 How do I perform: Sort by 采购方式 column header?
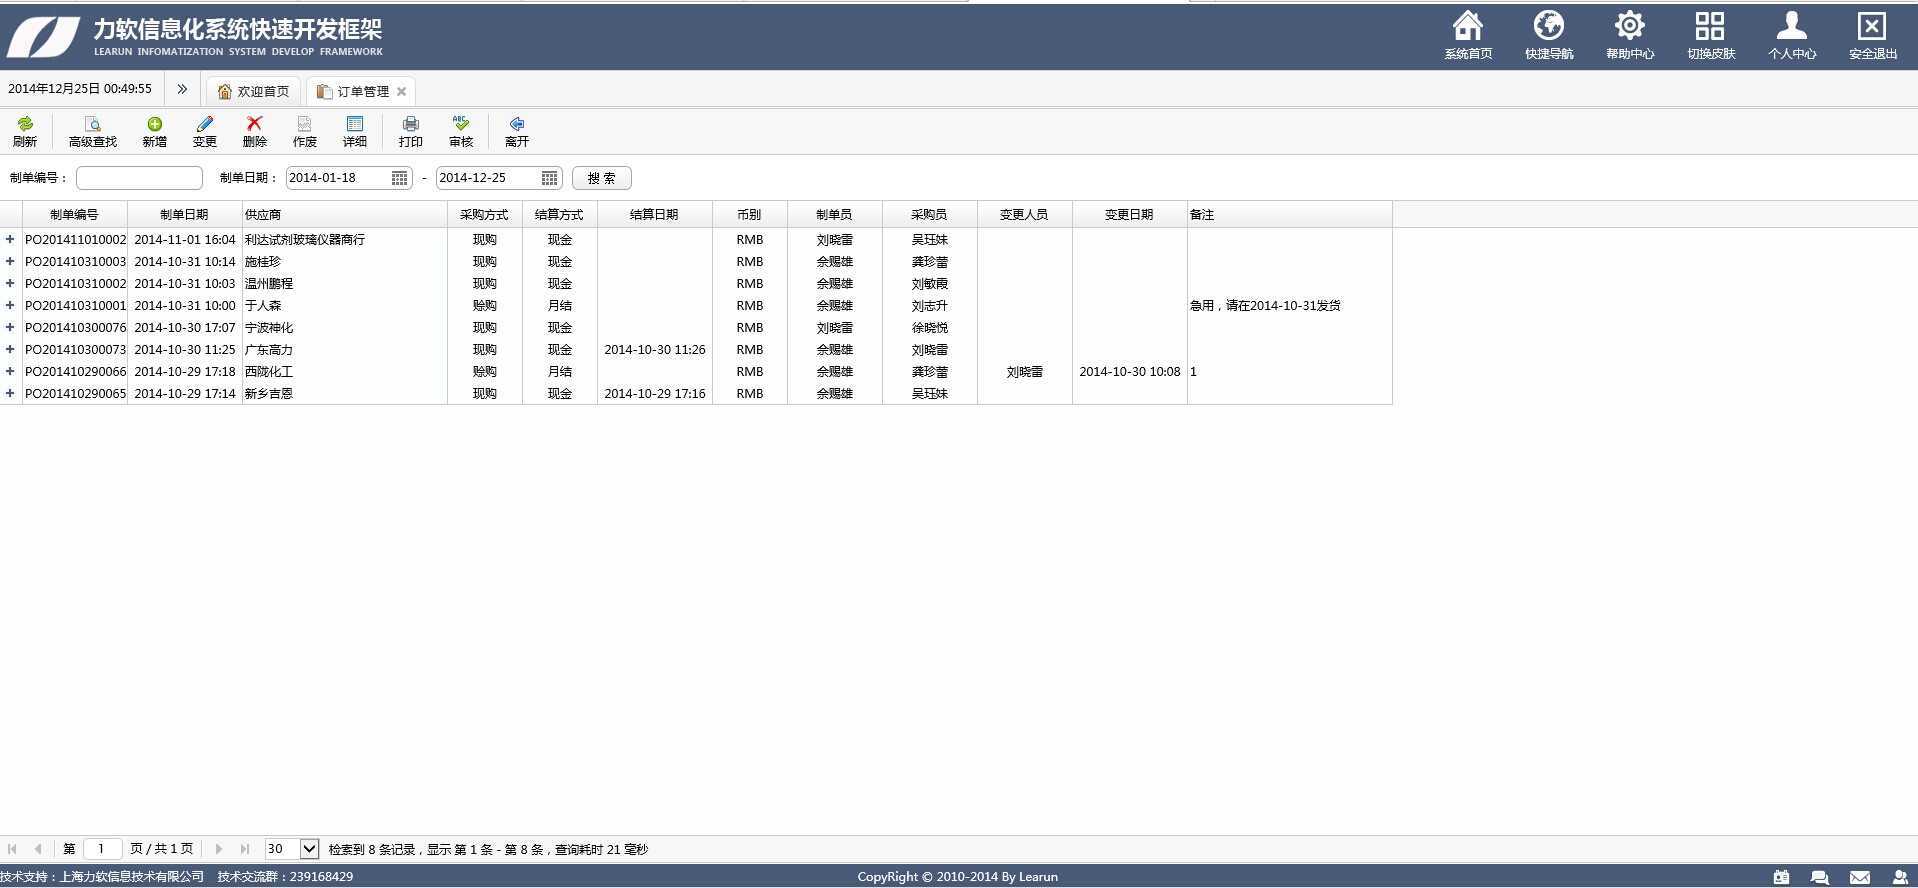[485, 214]
